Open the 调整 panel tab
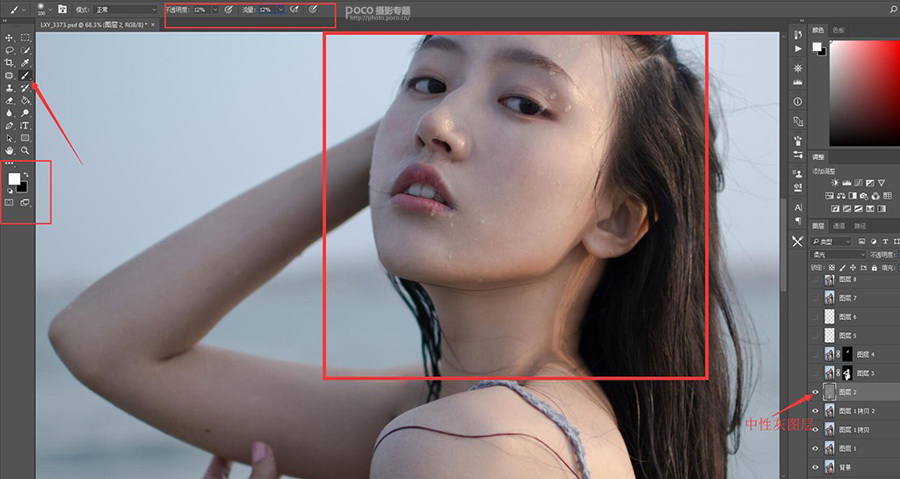The height and width of the screenshot is (479, 900). (818, 157)
